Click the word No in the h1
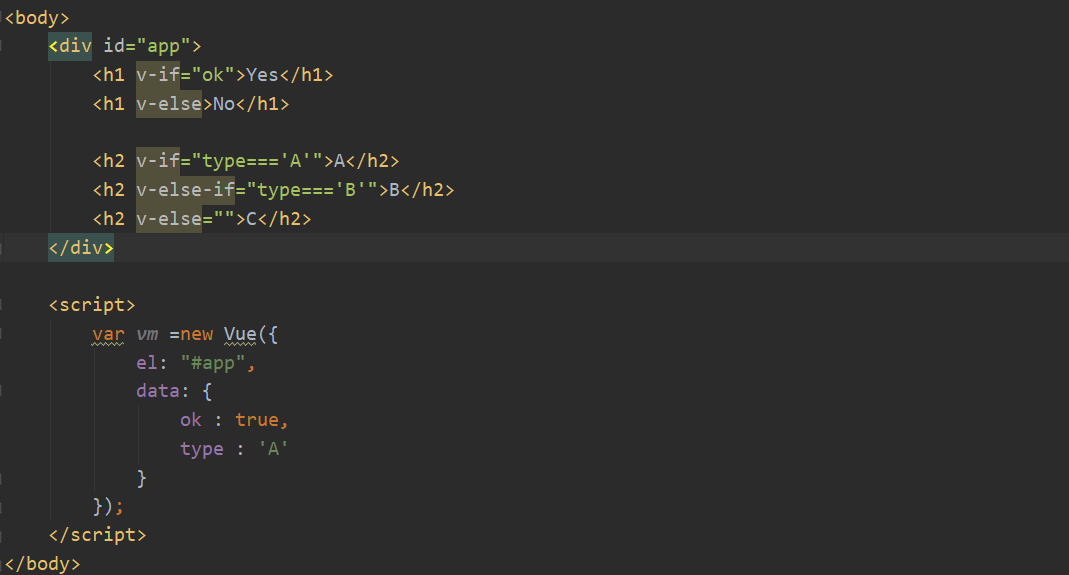The height and width of the screenshot is (575, 1069). click(224, 104)
